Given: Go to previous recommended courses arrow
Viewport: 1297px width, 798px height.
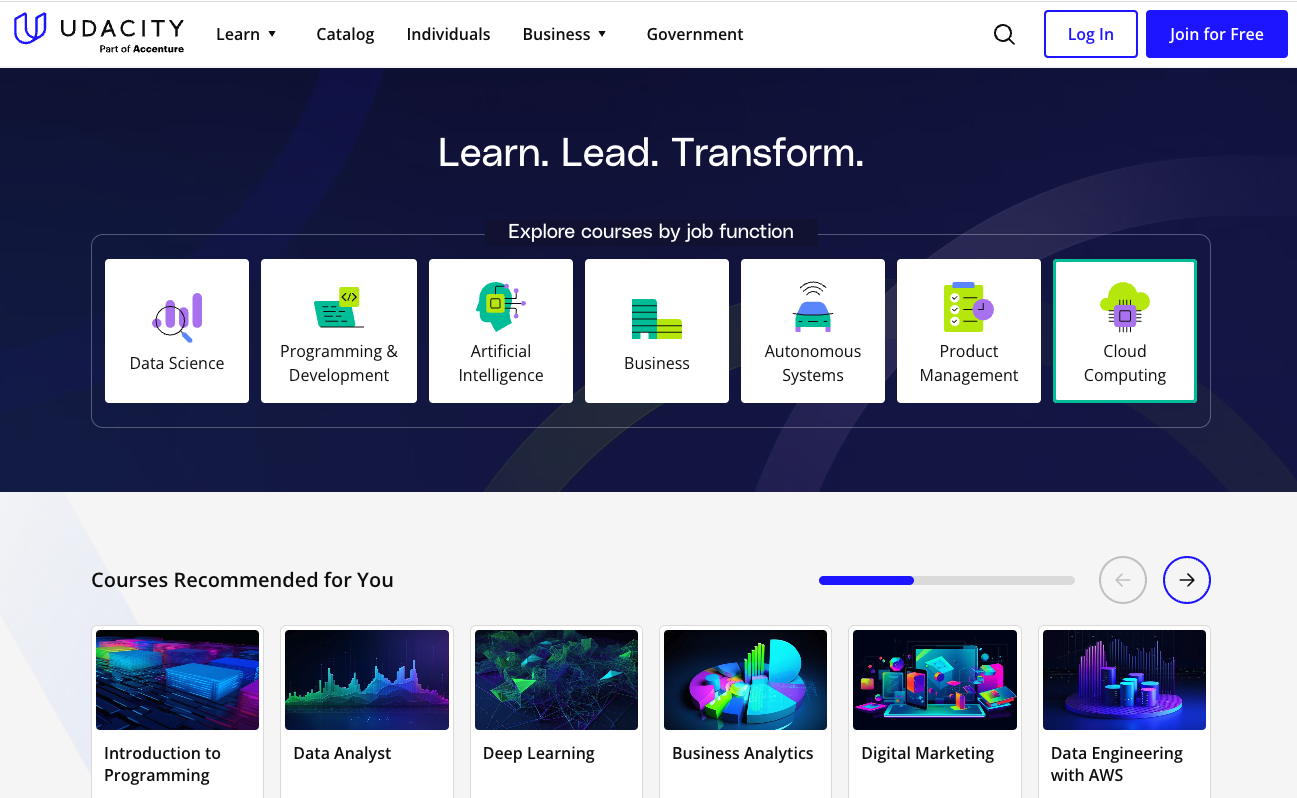Looking at the screenshot, I should 1122,580.
